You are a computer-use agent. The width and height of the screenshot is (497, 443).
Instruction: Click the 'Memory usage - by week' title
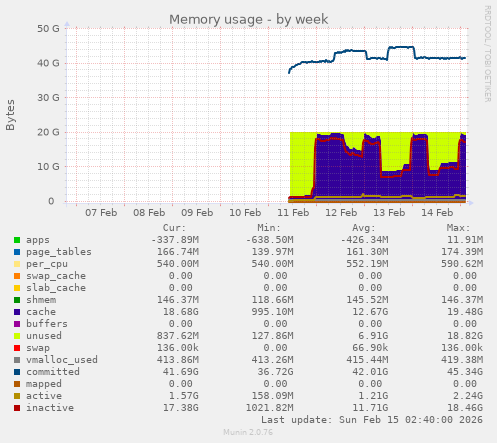[x=248, y=20]
